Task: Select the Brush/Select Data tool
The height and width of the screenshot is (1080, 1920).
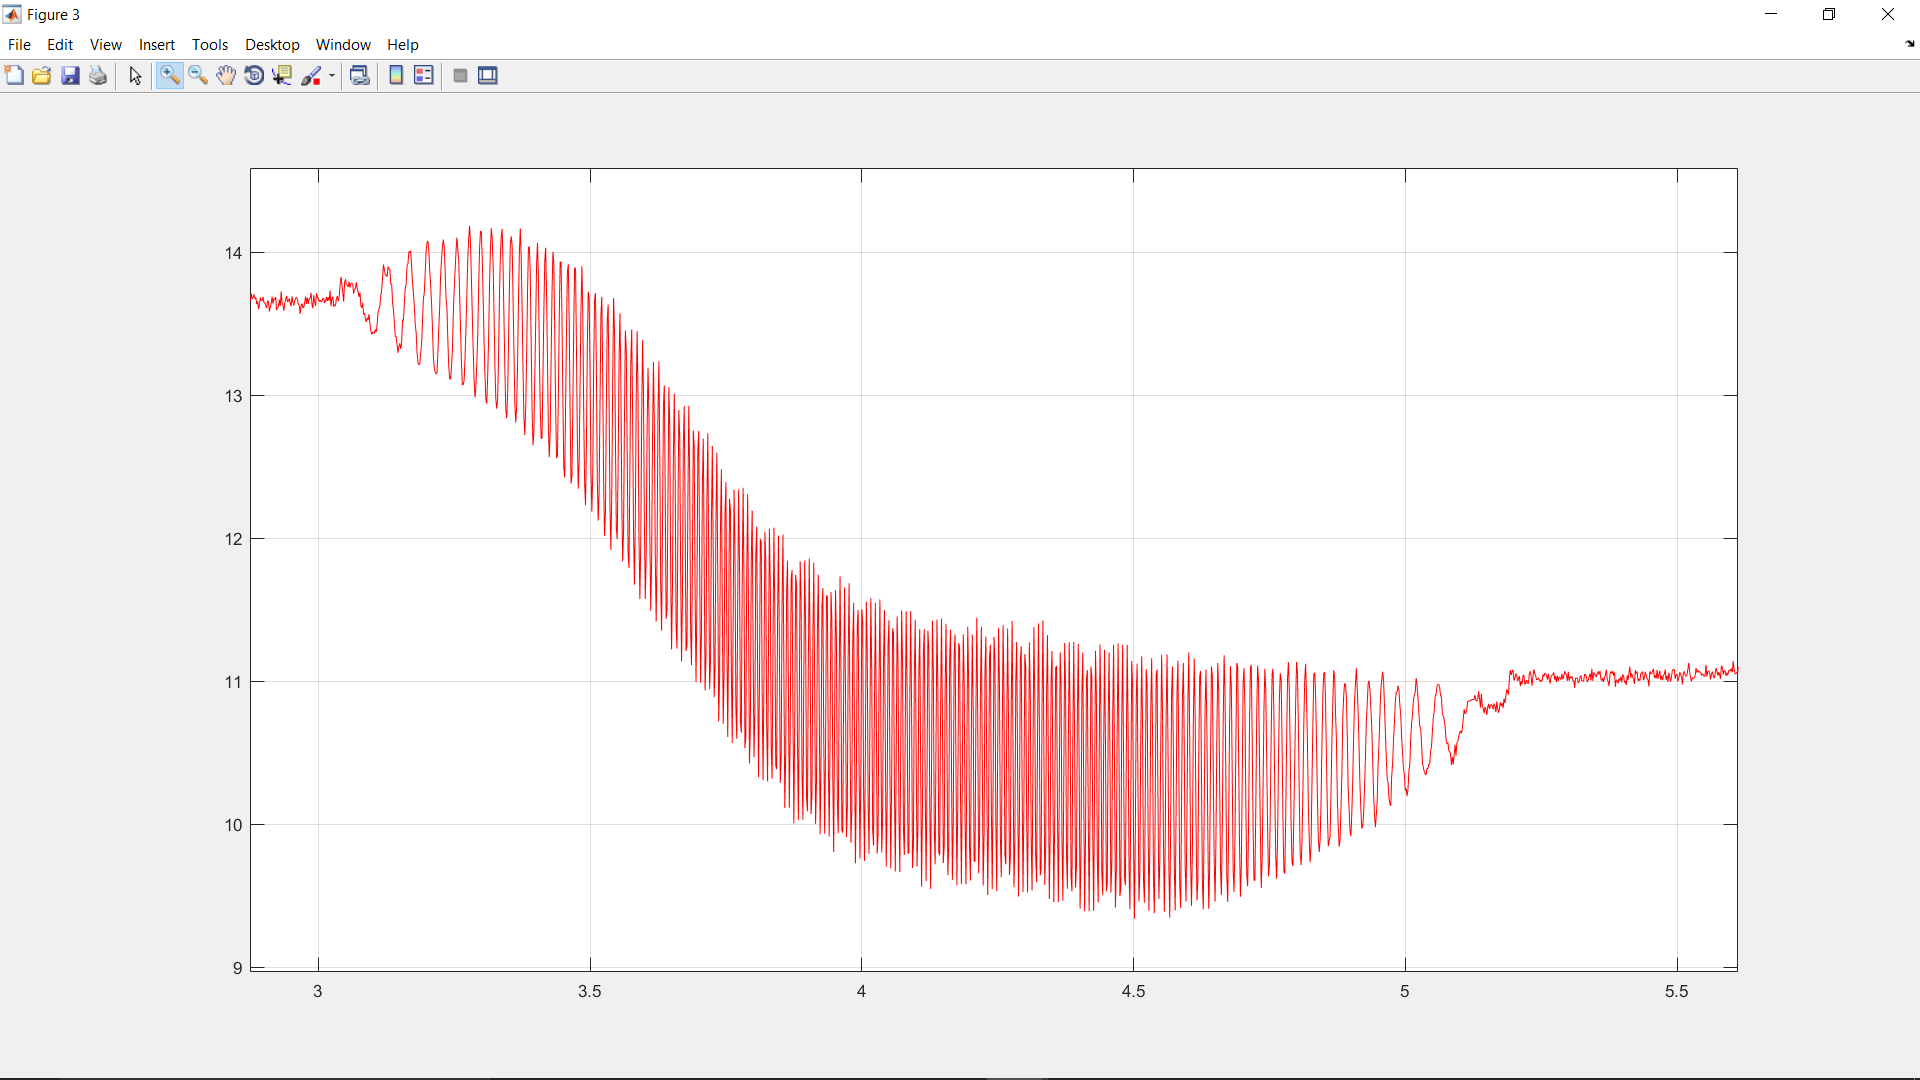Action: (x=312, y=76)
